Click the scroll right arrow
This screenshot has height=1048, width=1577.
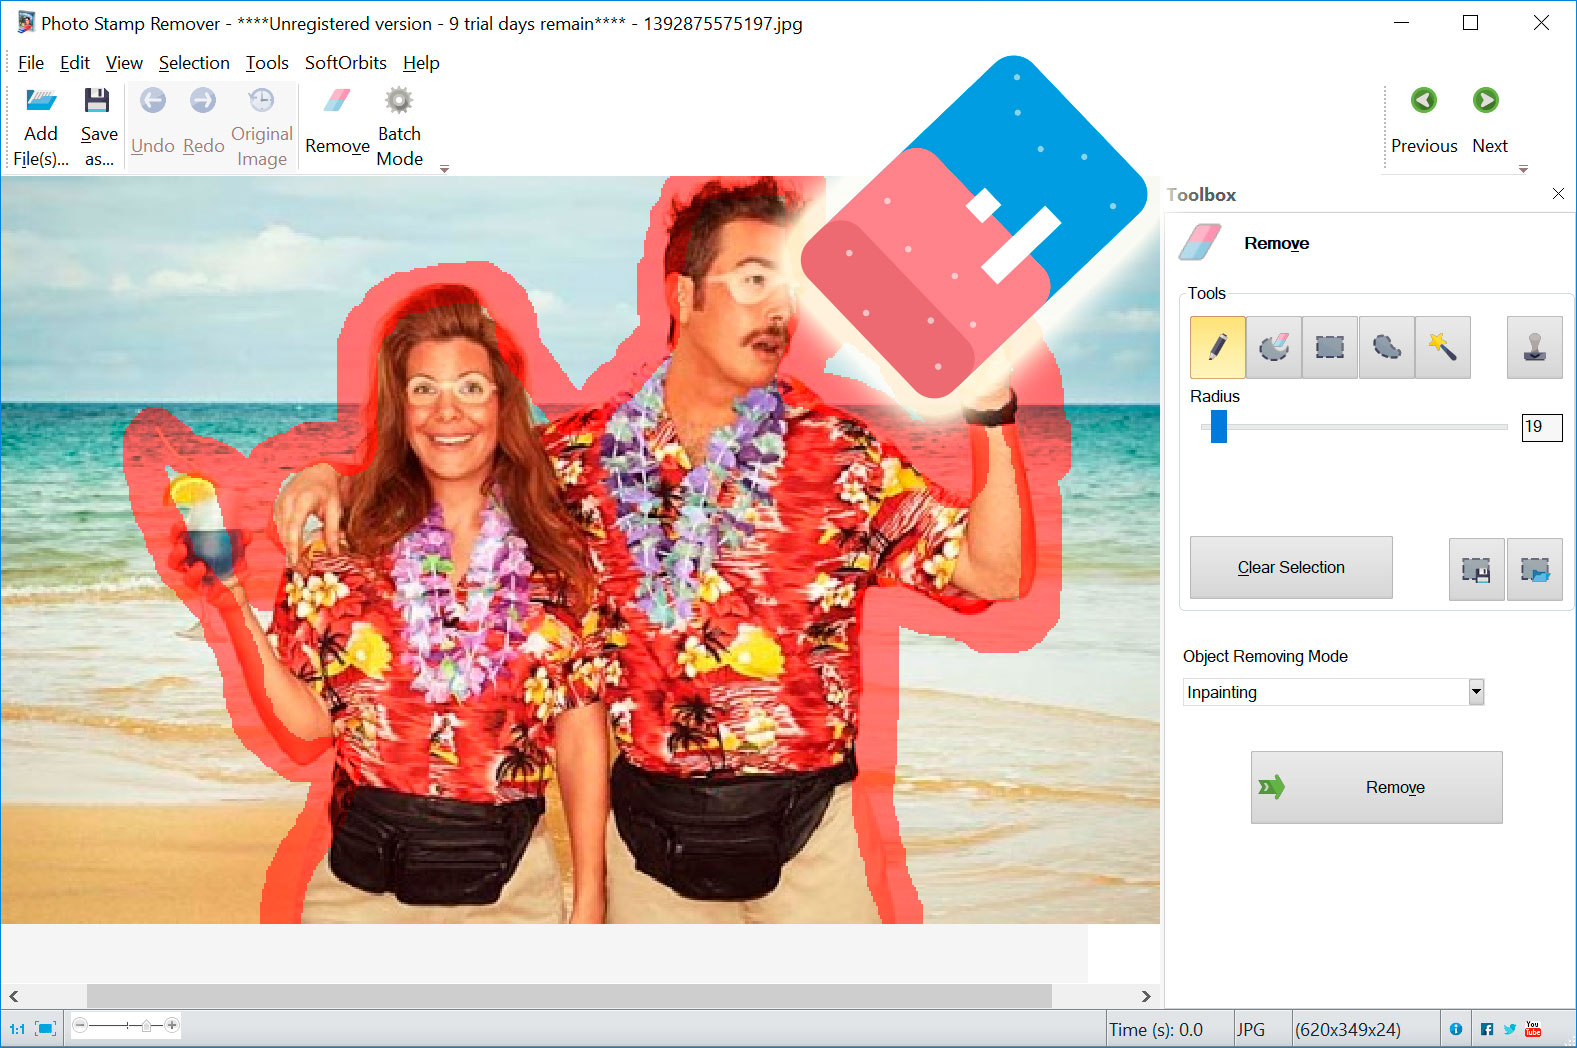pos(1146,996)
